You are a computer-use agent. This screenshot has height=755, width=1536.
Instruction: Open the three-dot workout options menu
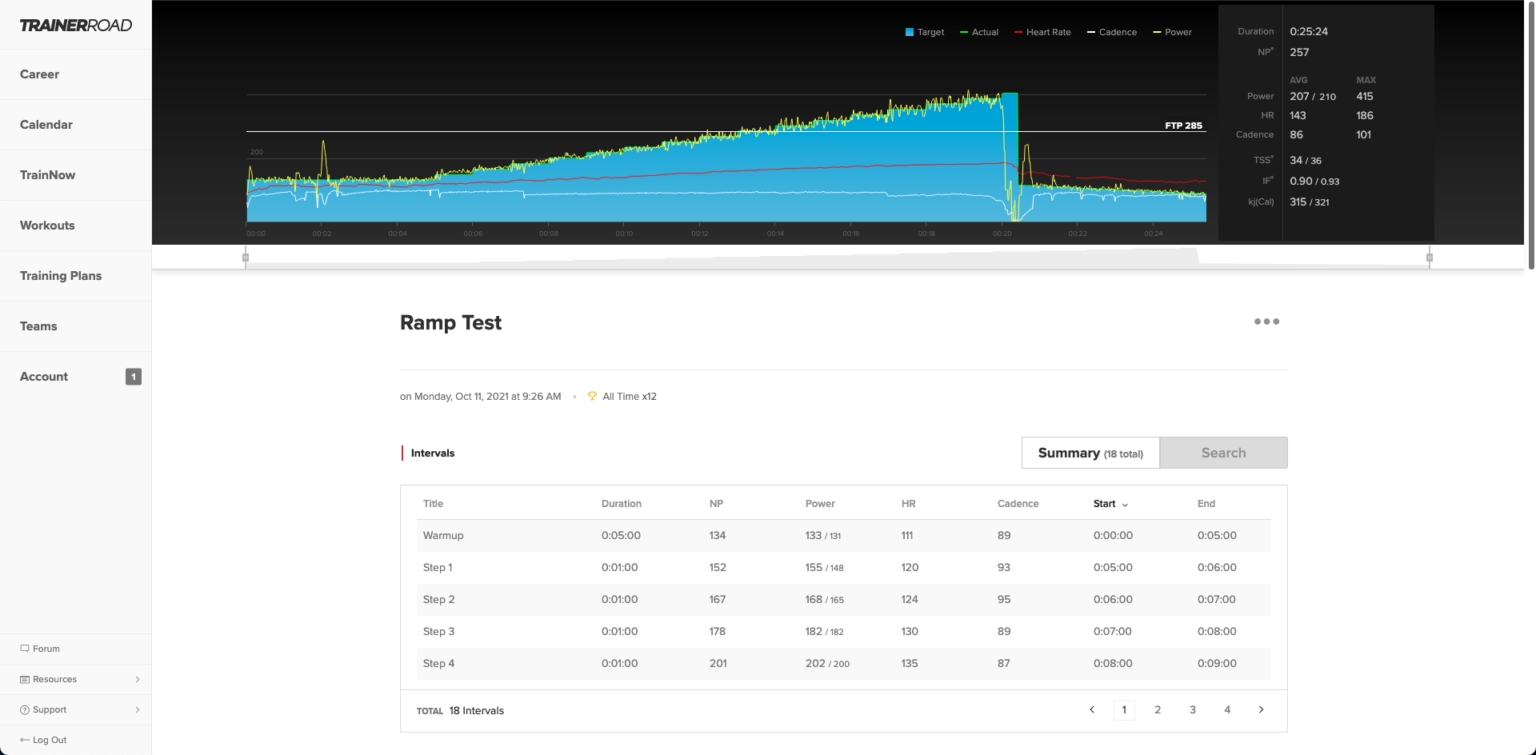pos(1266,322)
